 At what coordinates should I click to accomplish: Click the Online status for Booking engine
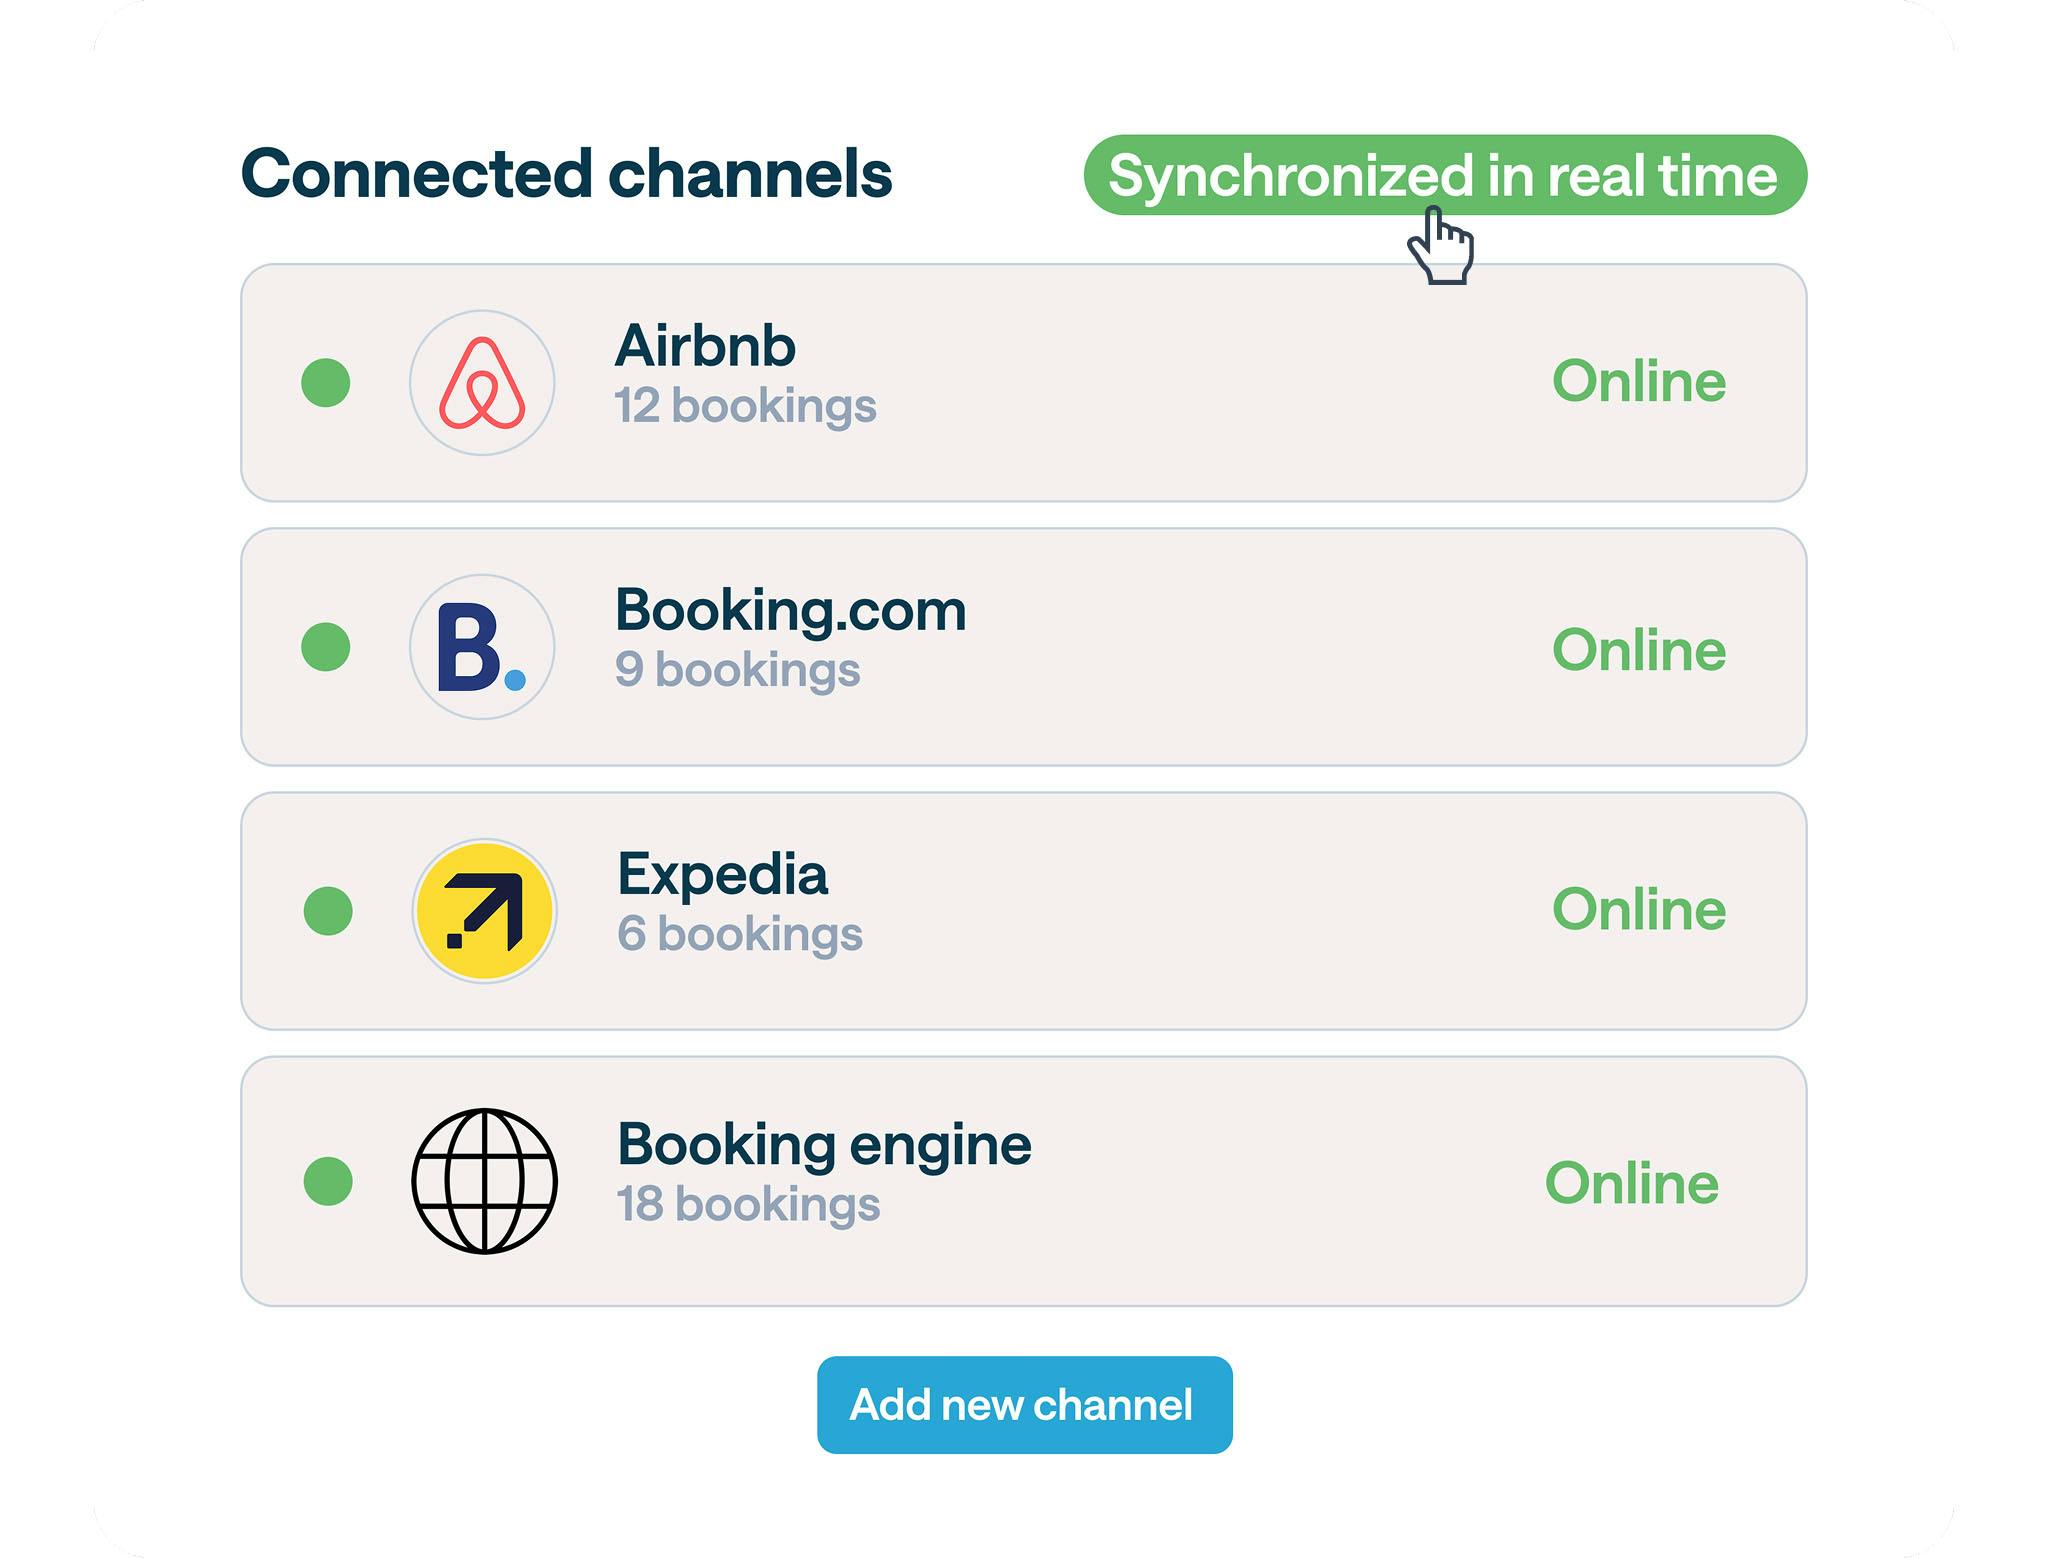point(1631,1183)
